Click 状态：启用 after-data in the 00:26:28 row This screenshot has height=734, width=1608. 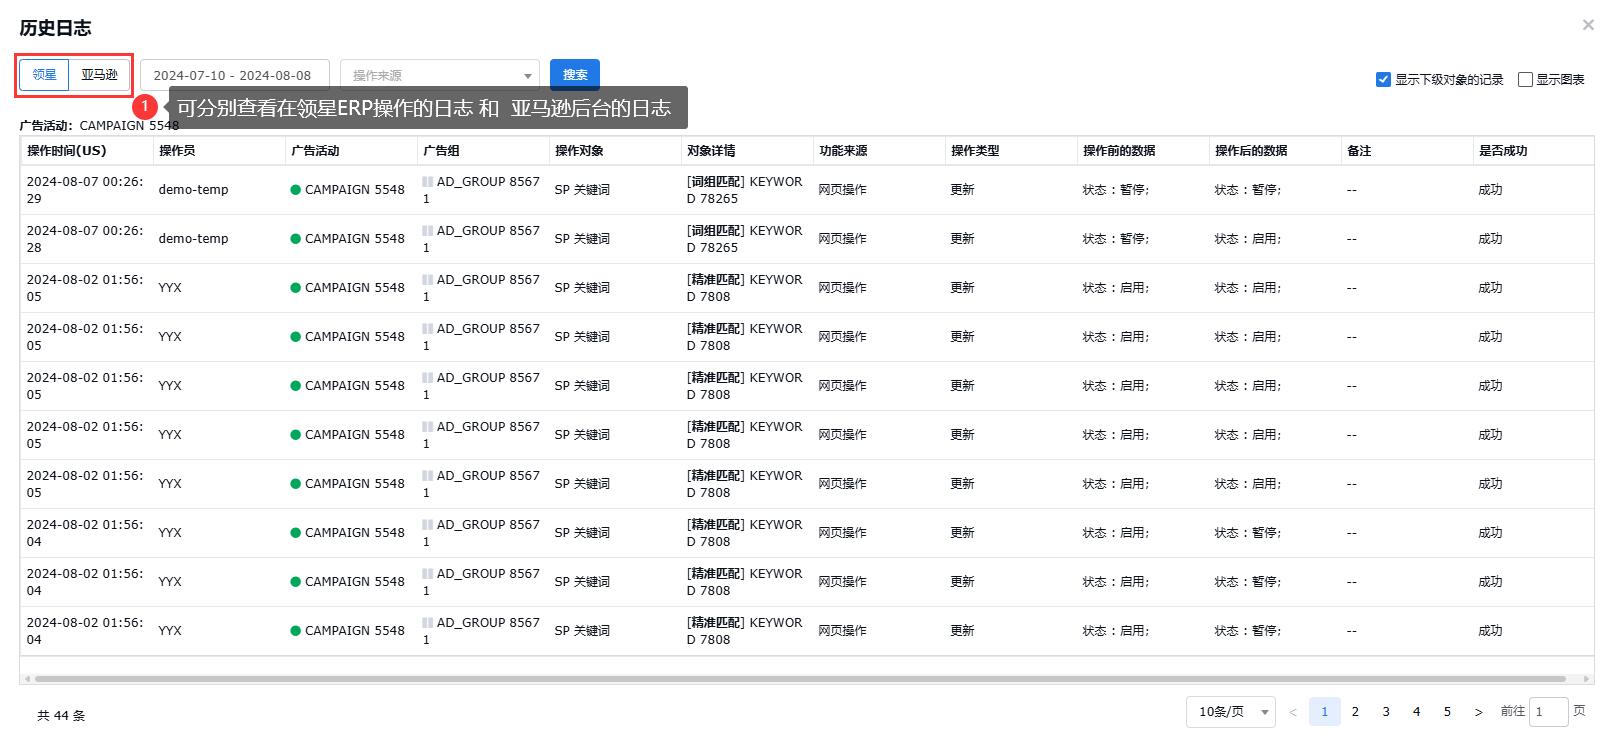1248,239
